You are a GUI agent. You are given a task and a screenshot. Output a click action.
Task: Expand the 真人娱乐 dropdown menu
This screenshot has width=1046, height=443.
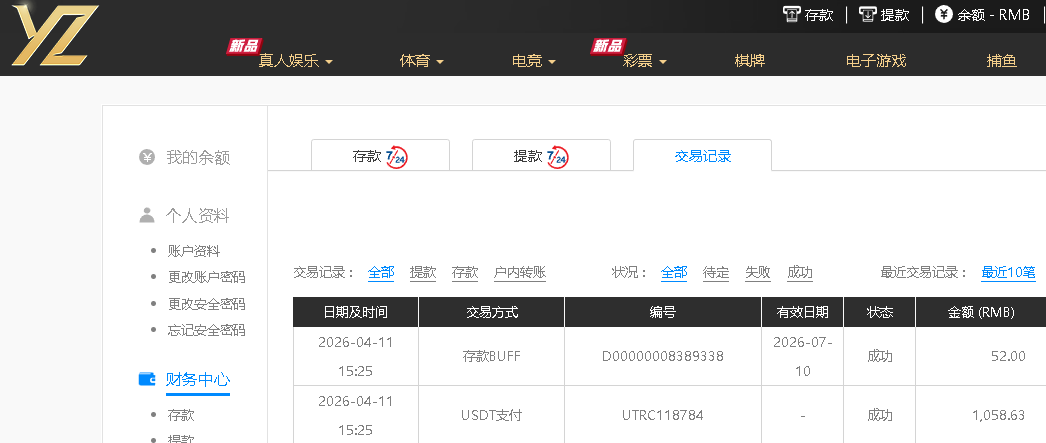coord(295,61)
